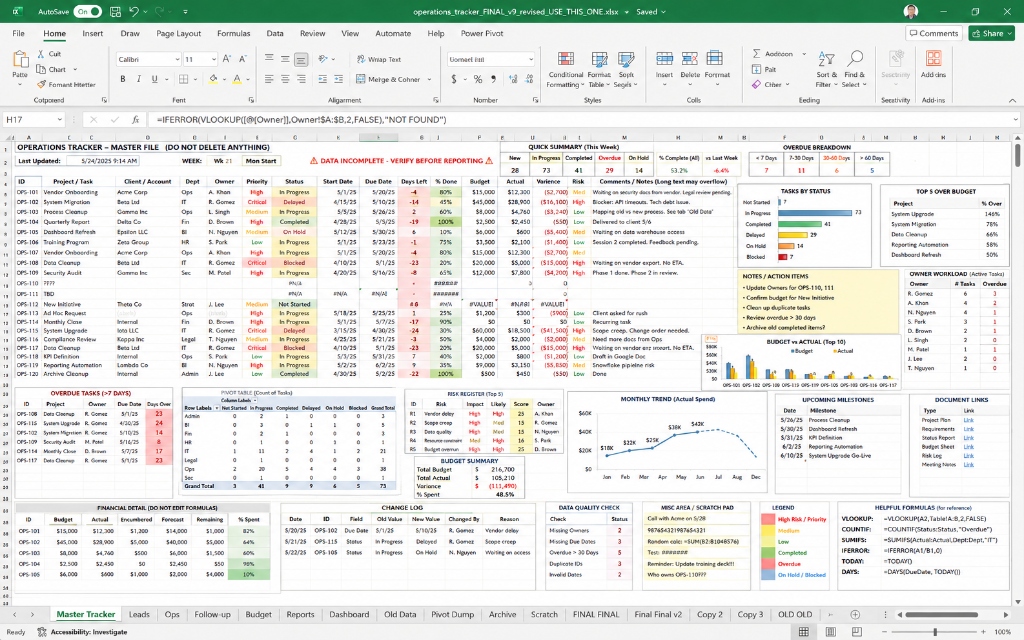
Task: Open the Formulas ribbon tab
Action: point(233,33)
